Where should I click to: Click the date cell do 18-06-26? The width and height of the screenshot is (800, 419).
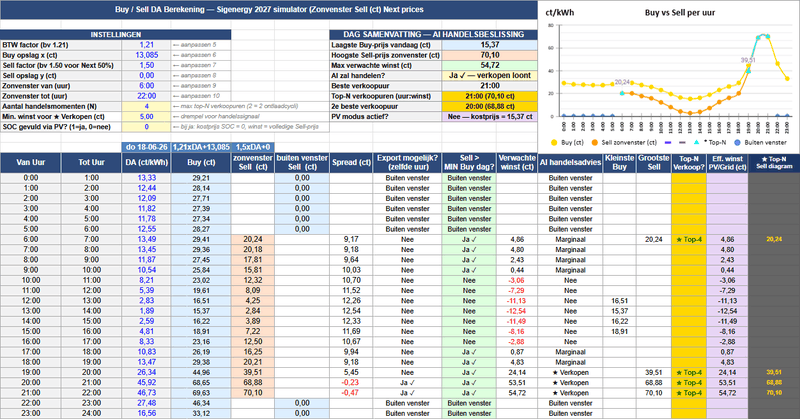click(146, 147)
